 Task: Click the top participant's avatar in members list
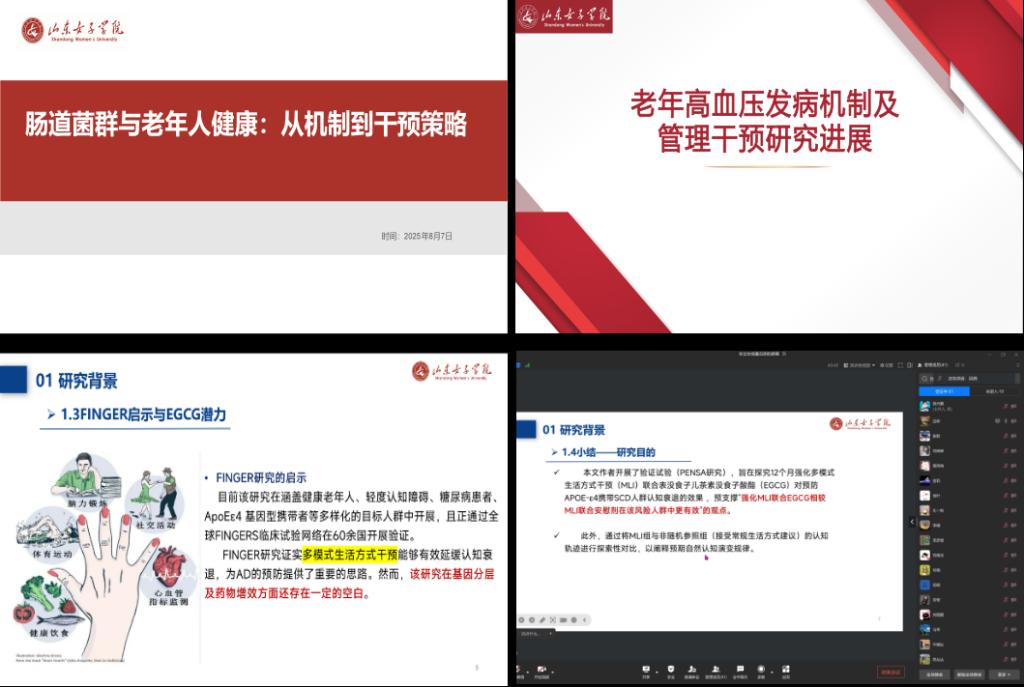coord(925,406)
